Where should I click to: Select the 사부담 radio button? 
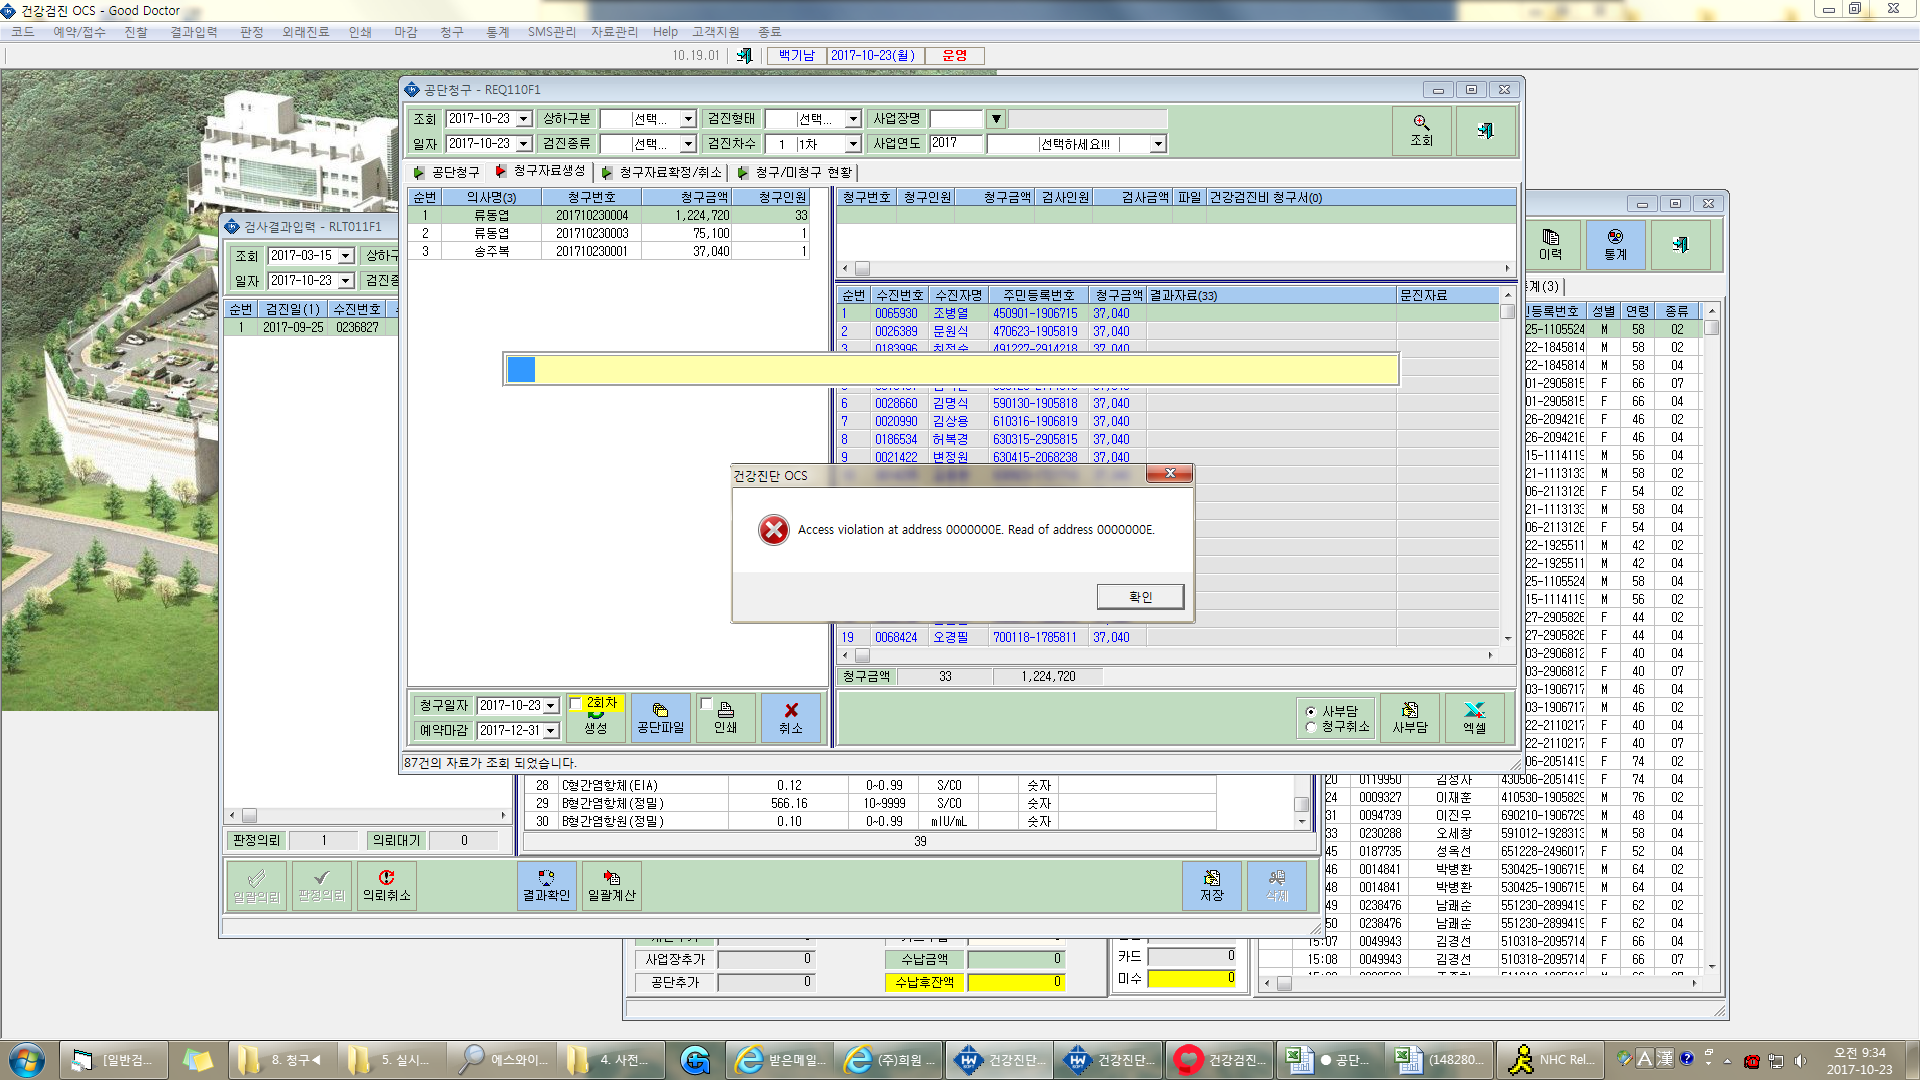(1311, 712)
